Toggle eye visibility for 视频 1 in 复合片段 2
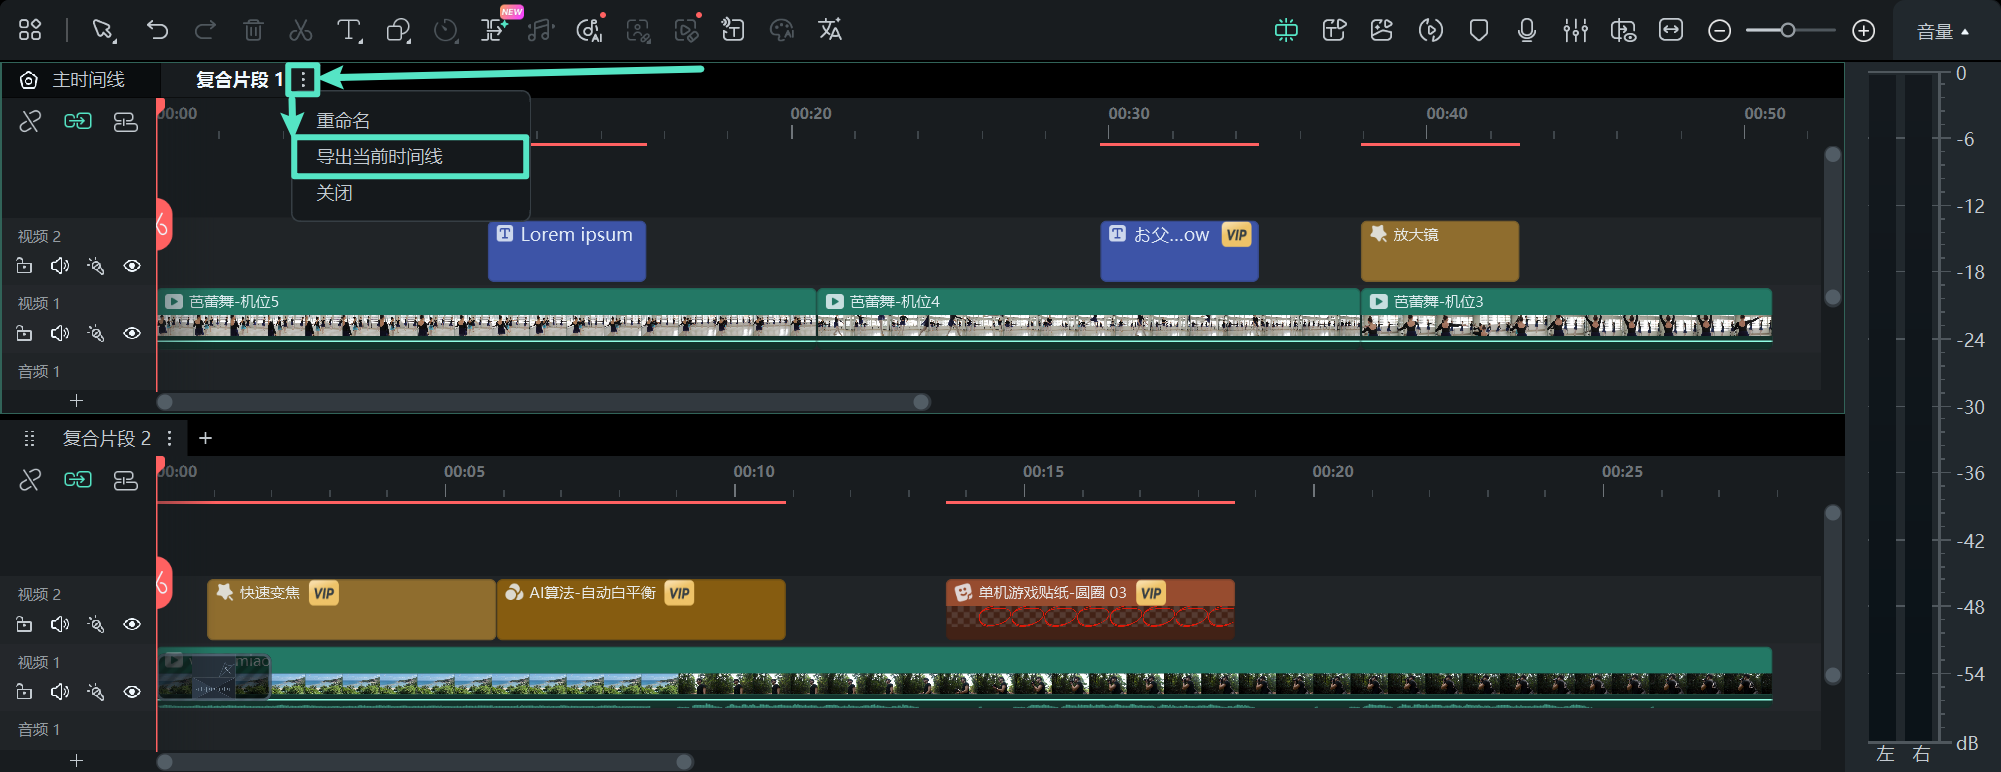The image size is (2001, 772). (132, 692)
